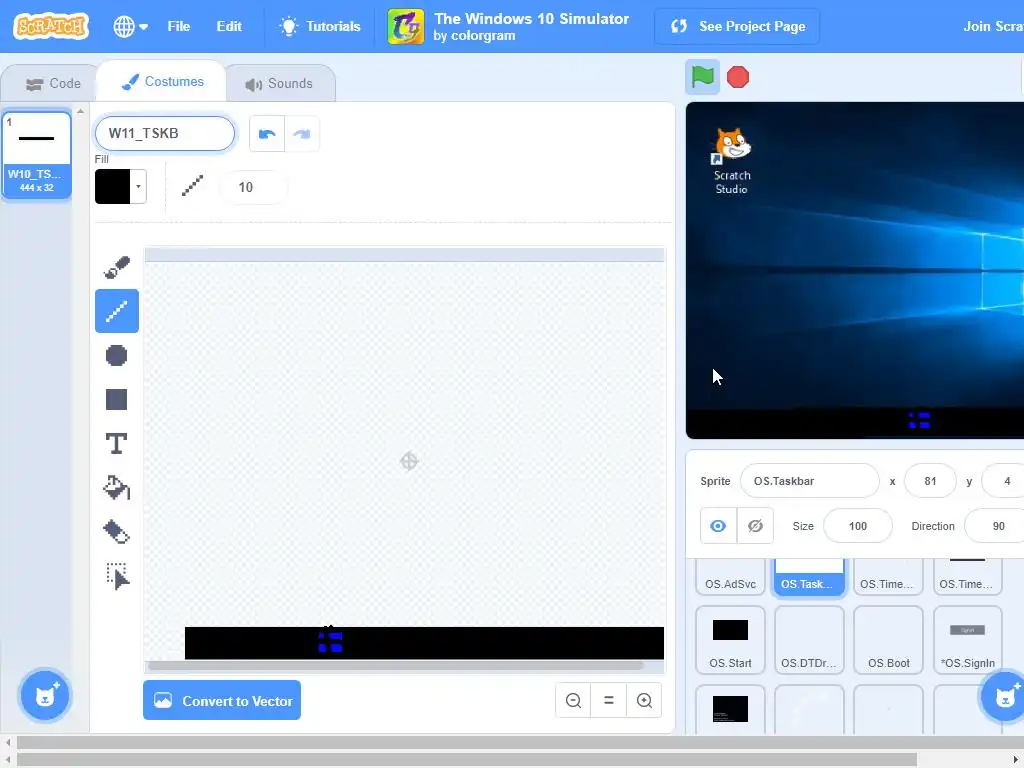Viewport: 1024px width, 768px height.
Task: Select the marquee Select tool
Action: (117, 576)
